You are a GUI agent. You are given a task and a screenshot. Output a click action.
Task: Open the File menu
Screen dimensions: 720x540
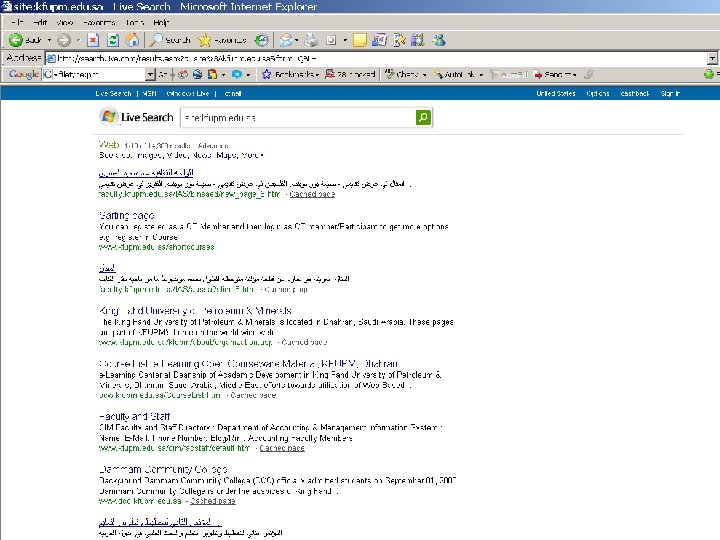point(17,22)
